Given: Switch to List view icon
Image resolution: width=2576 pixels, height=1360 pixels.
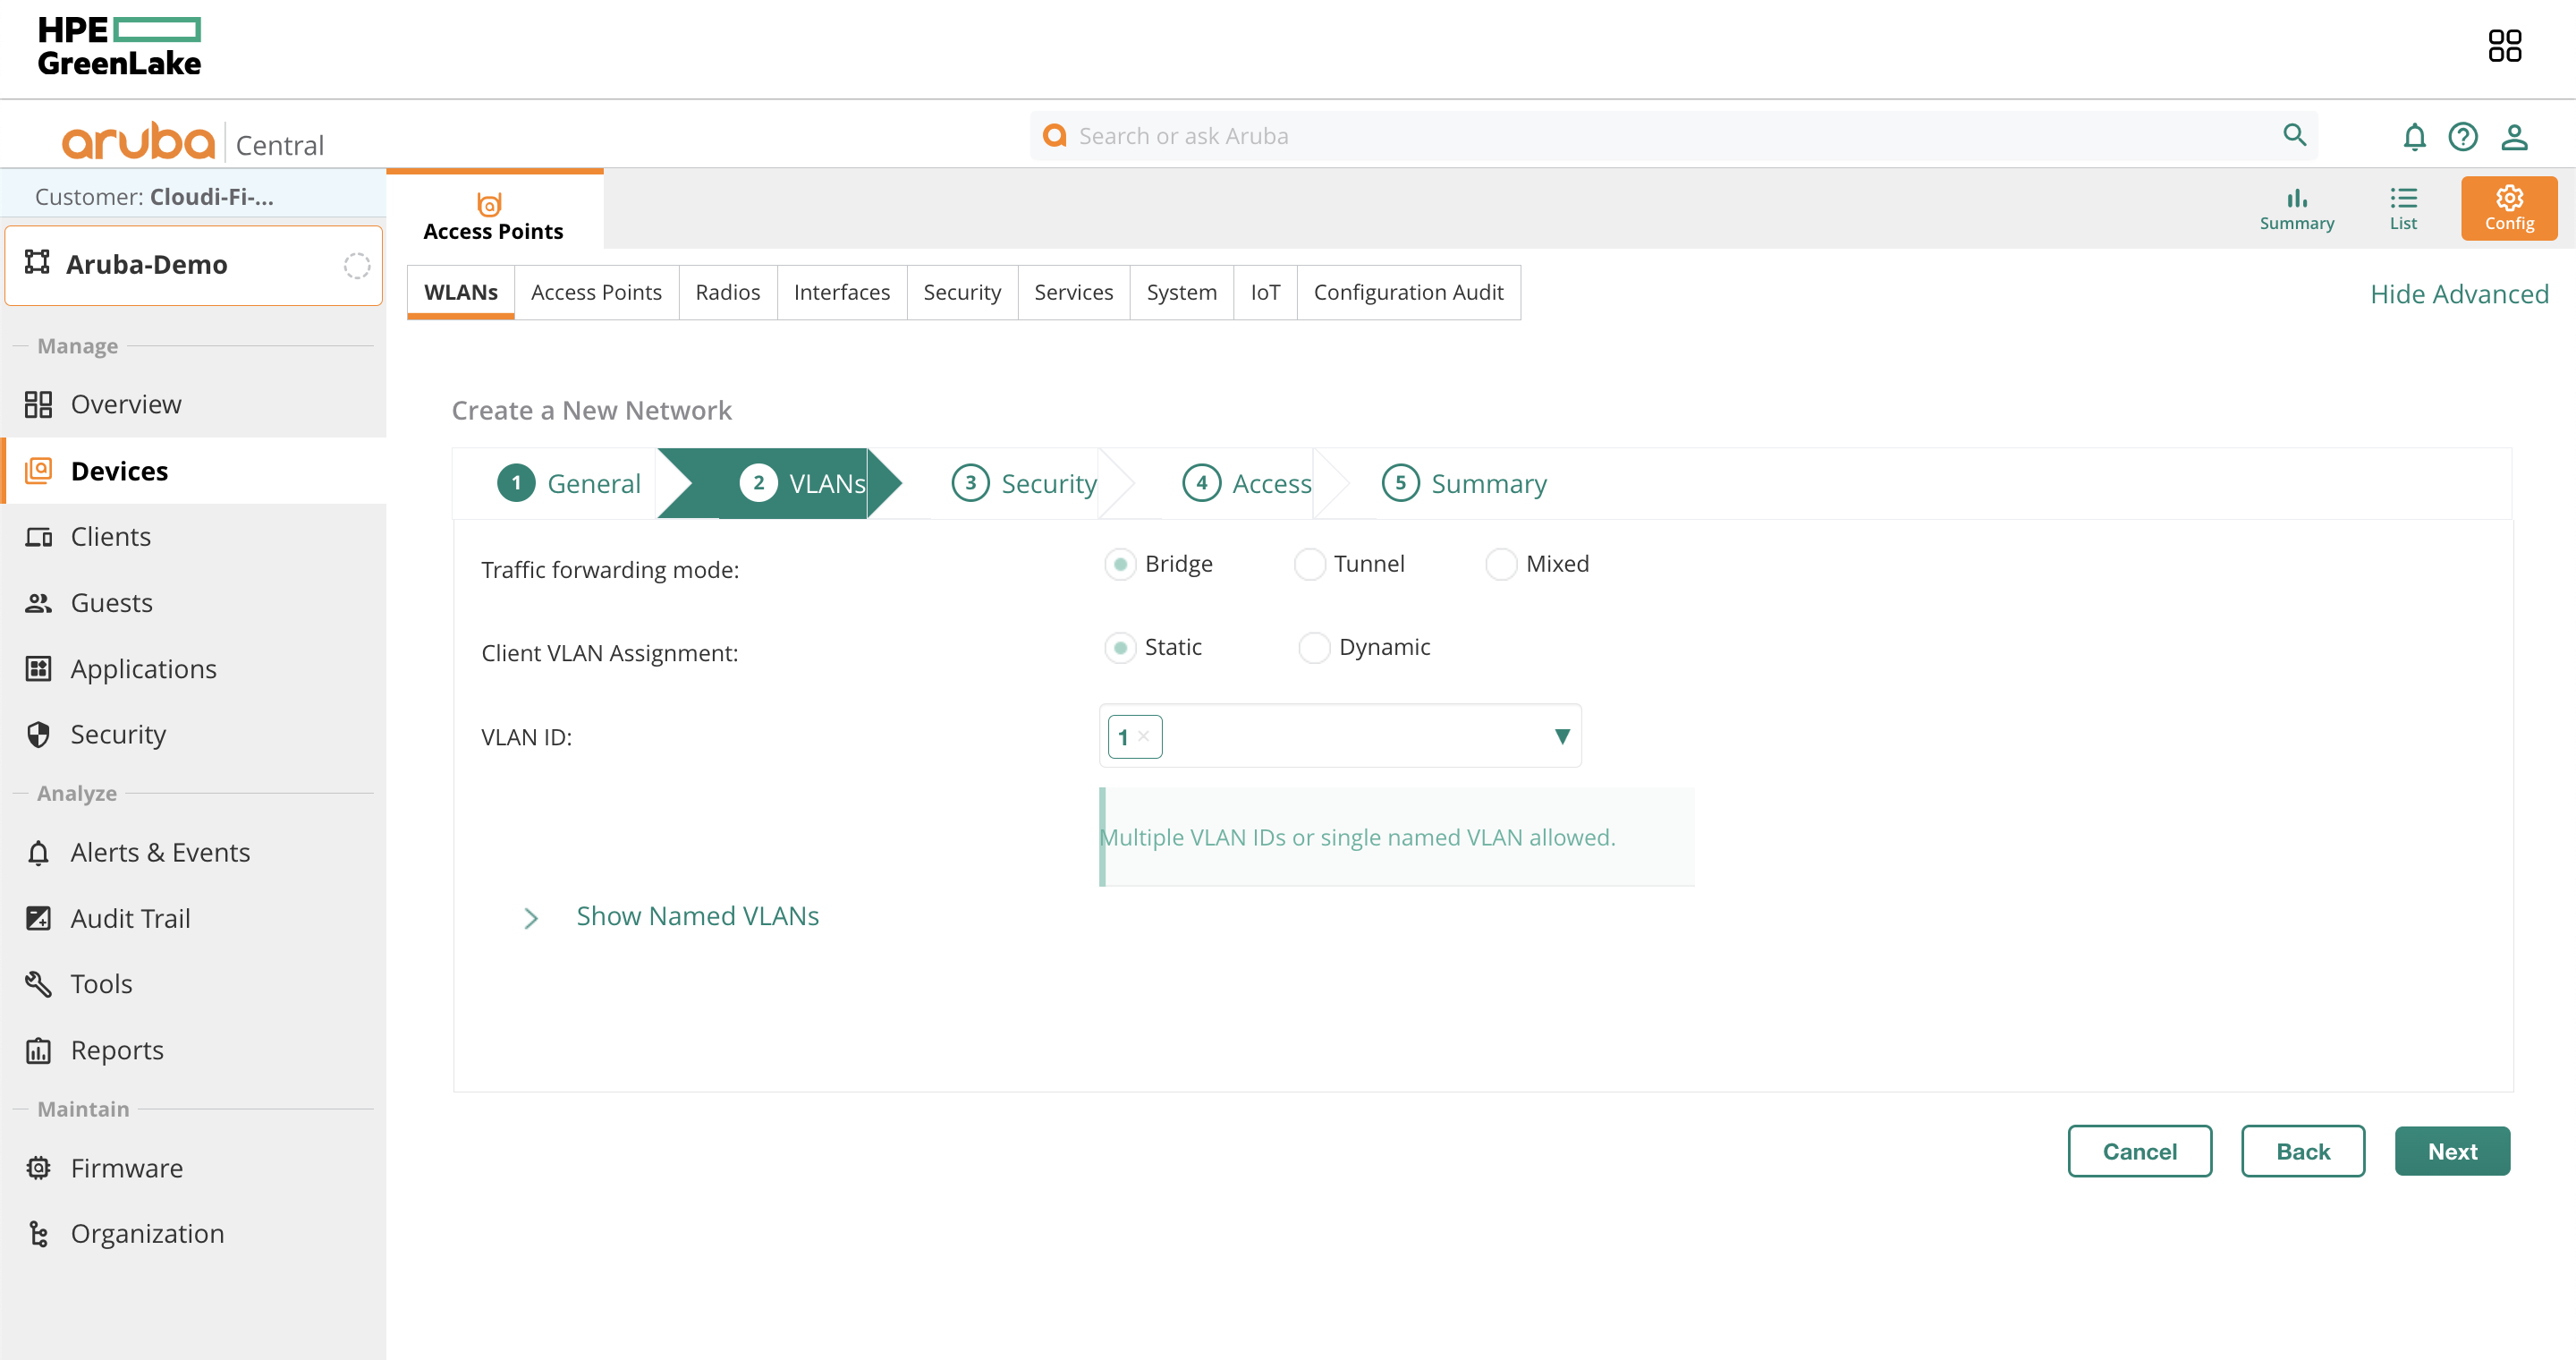Looking at the screenshot, I should coord(2404,207).
